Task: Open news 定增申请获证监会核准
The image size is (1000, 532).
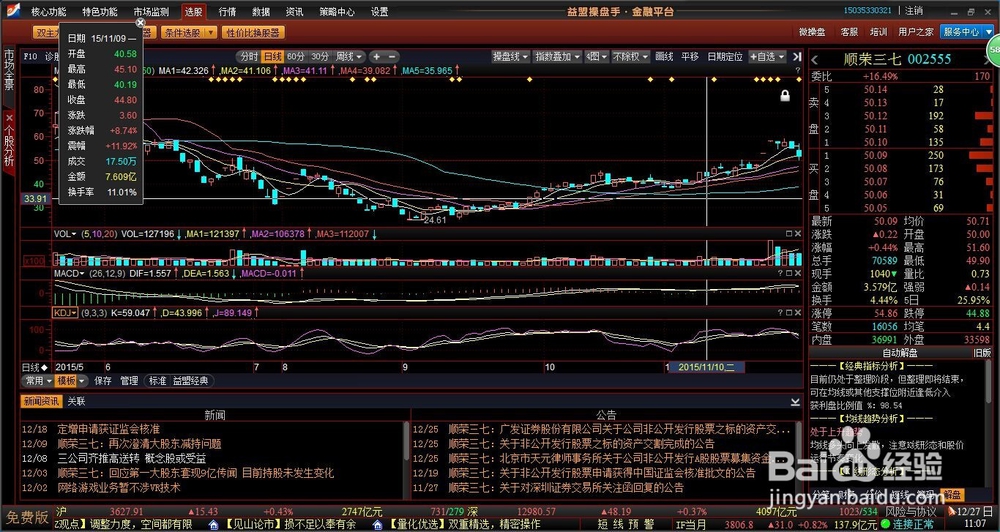Action: 108,429
